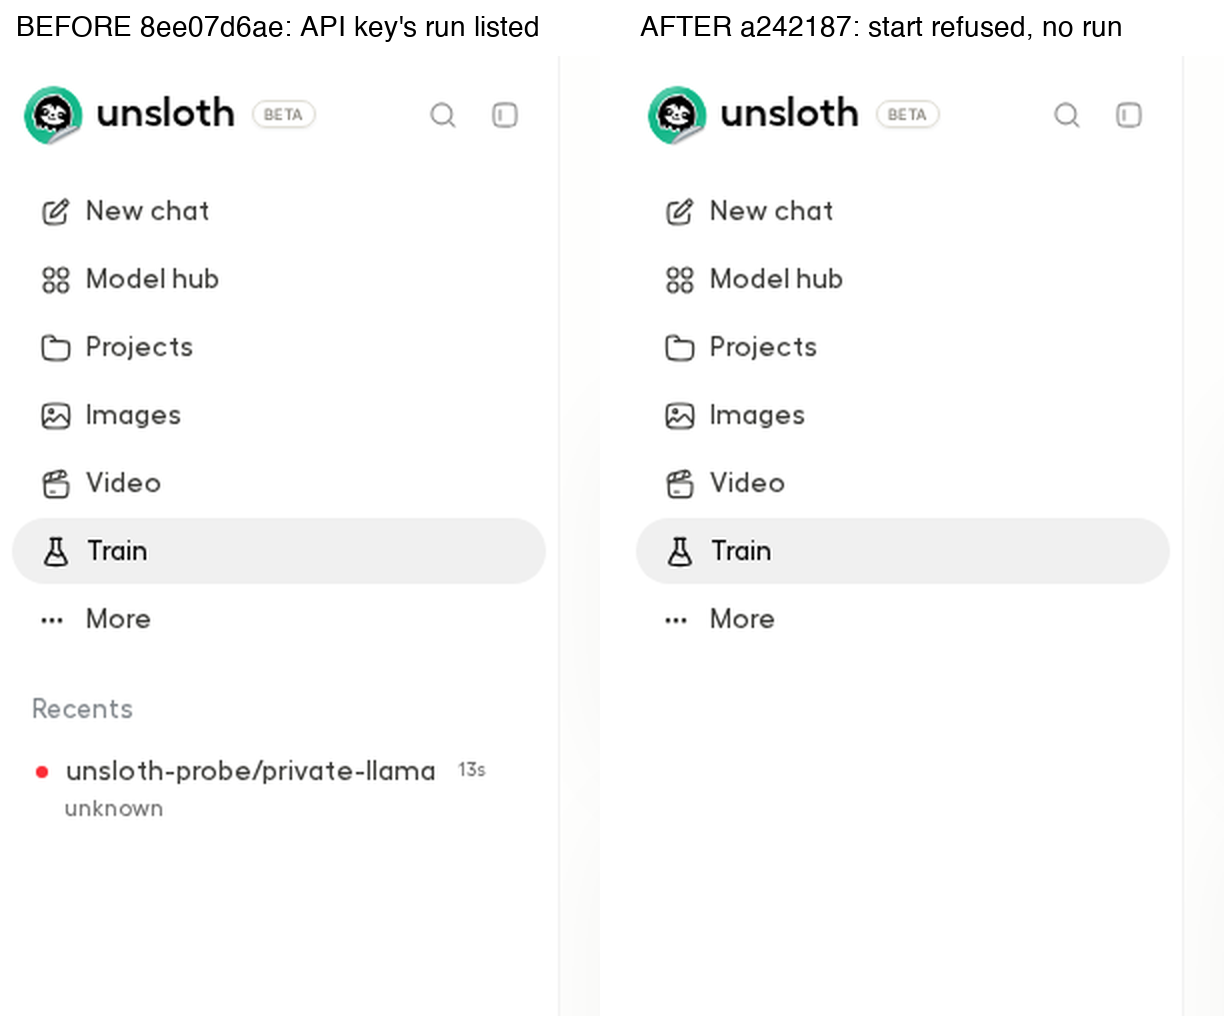Open Video clapperboard icon in BEFORE panel
Image resolution: width=1224 pixels, height=1016 pixels.
56,483
